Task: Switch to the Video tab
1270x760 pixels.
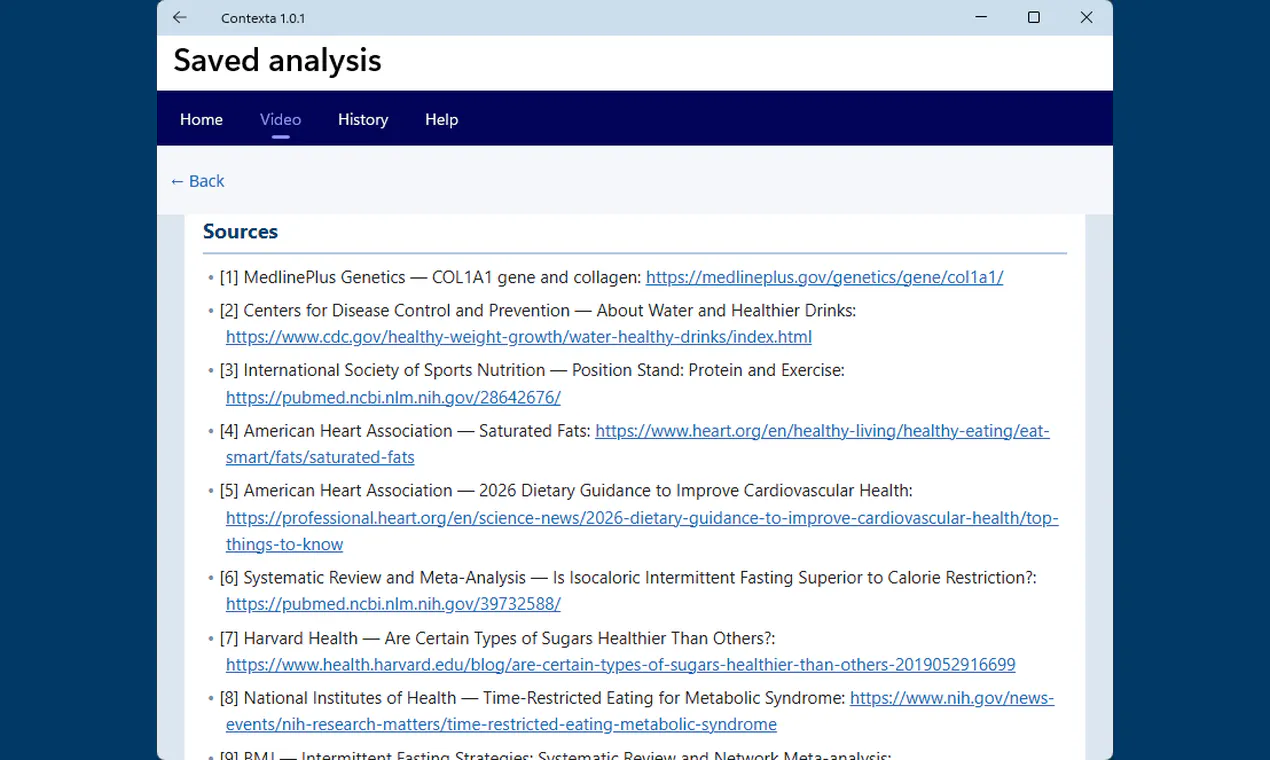Action: coord(280,119)
